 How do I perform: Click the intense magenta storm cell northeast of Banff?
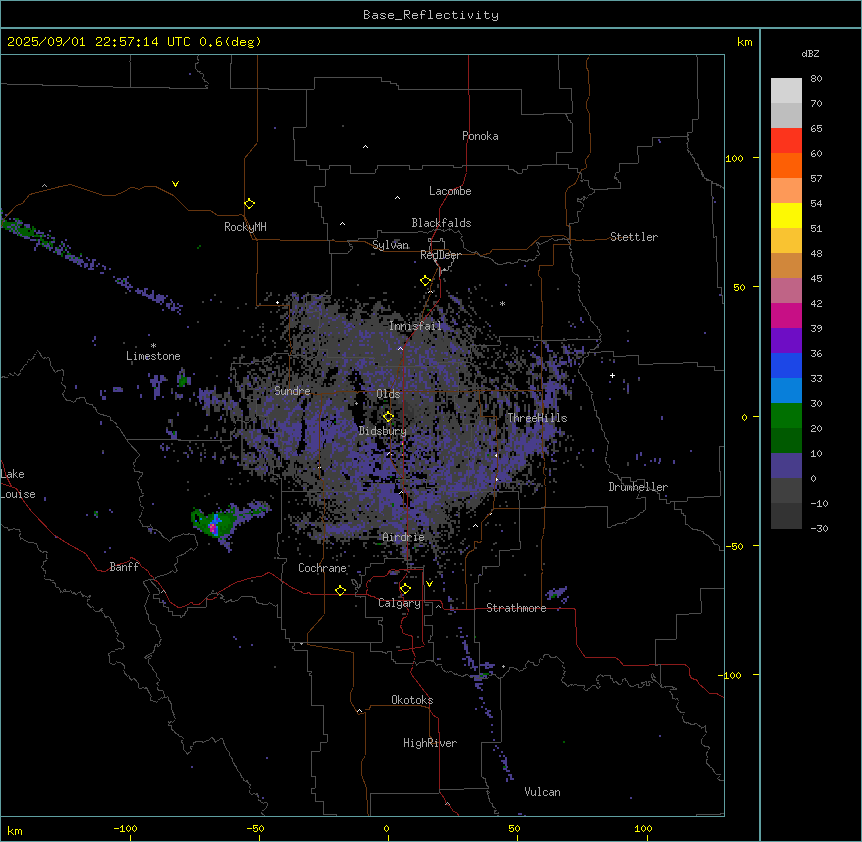tap(213, 528)
